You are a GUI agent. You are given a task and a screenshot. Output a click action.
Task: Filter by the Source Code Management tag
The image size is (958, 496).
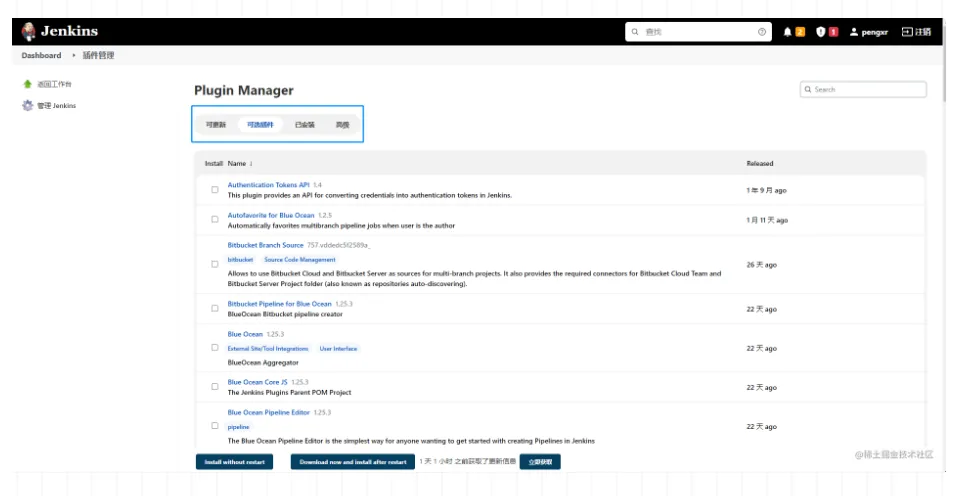(299, 260)
